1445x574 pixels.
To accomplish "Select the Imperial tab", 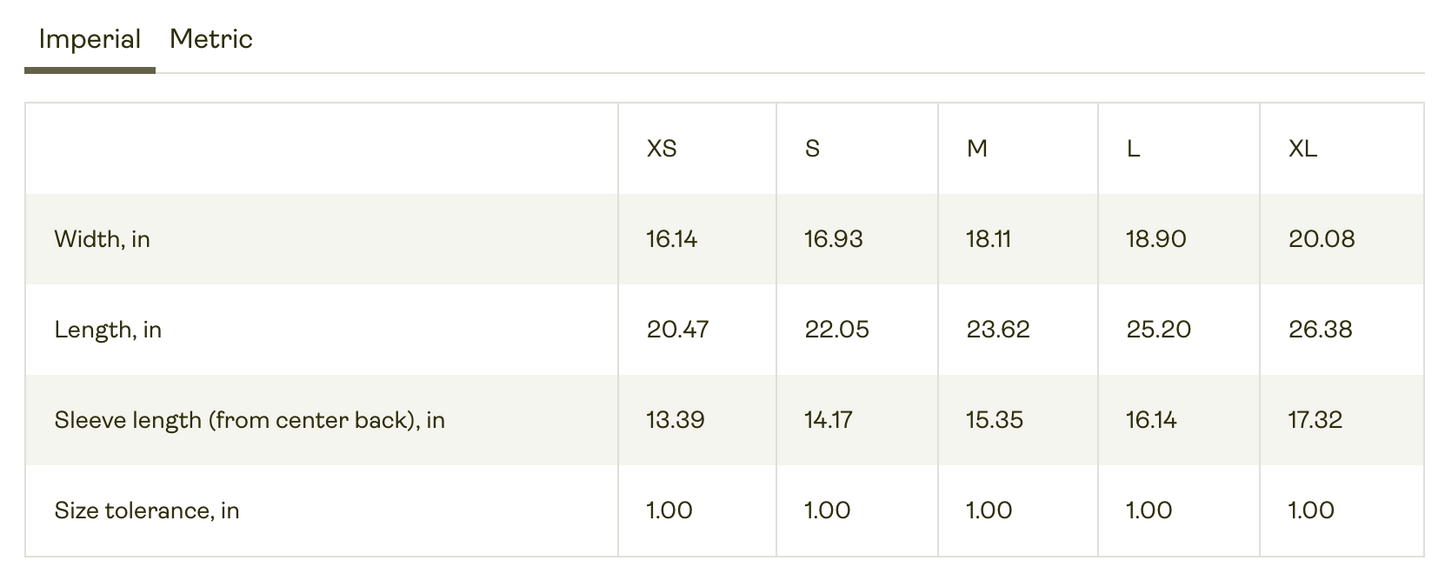I will [x=89, y=40].
